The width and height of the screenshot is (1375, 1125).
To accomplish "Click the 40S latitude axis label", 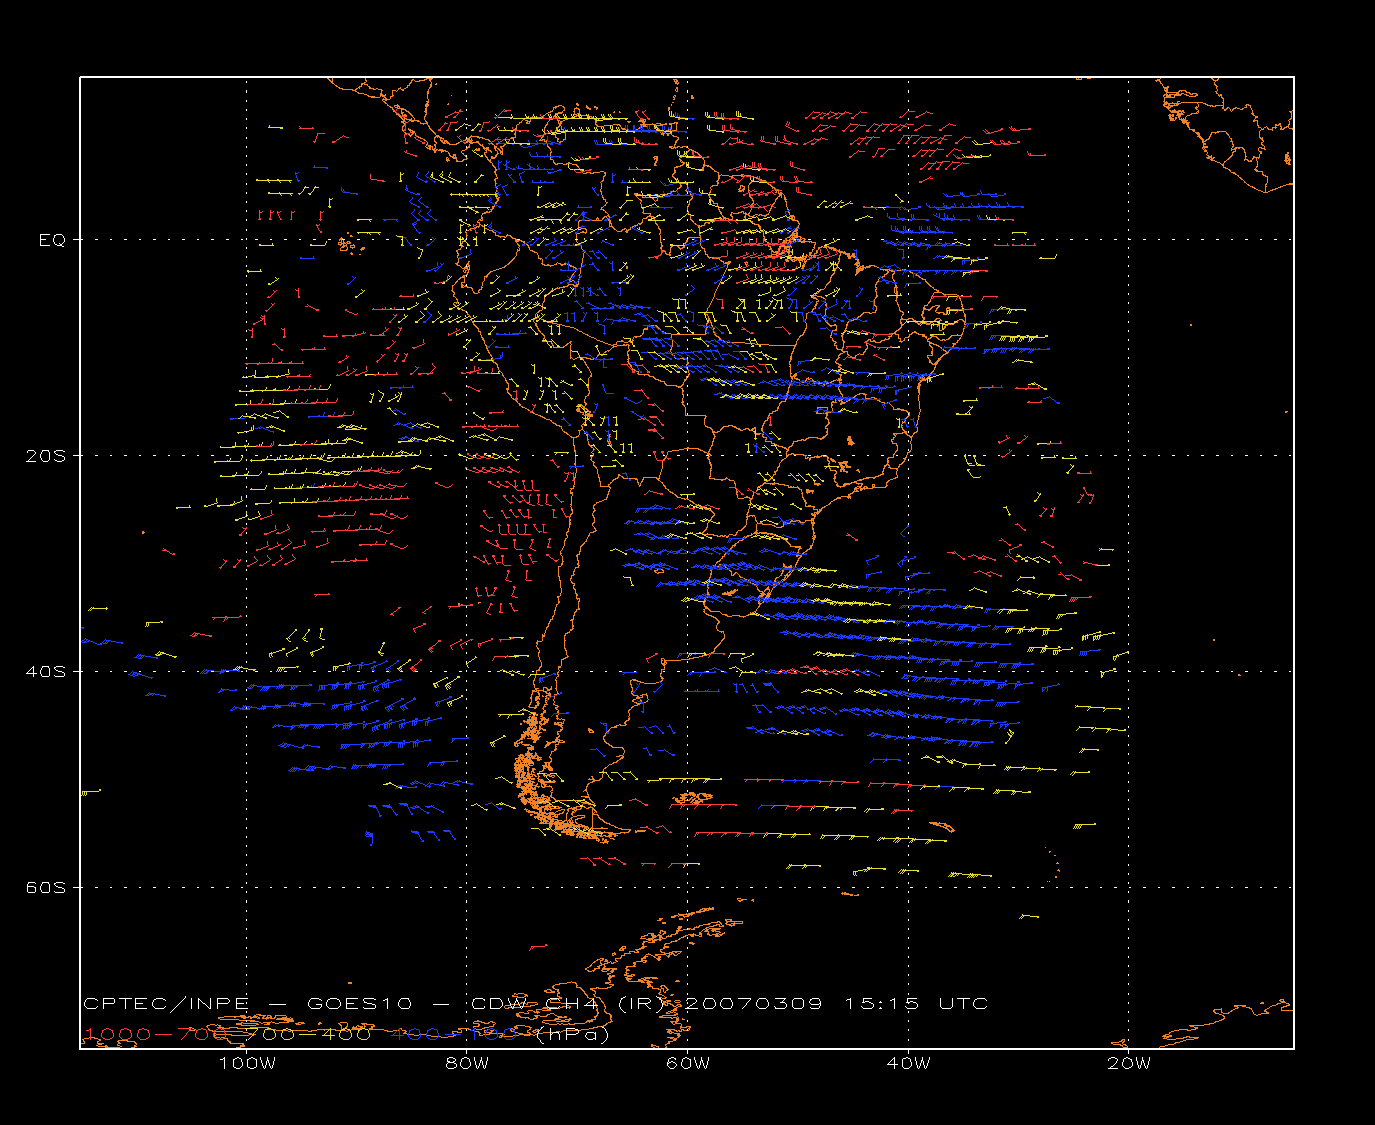I will pos(45,672).
